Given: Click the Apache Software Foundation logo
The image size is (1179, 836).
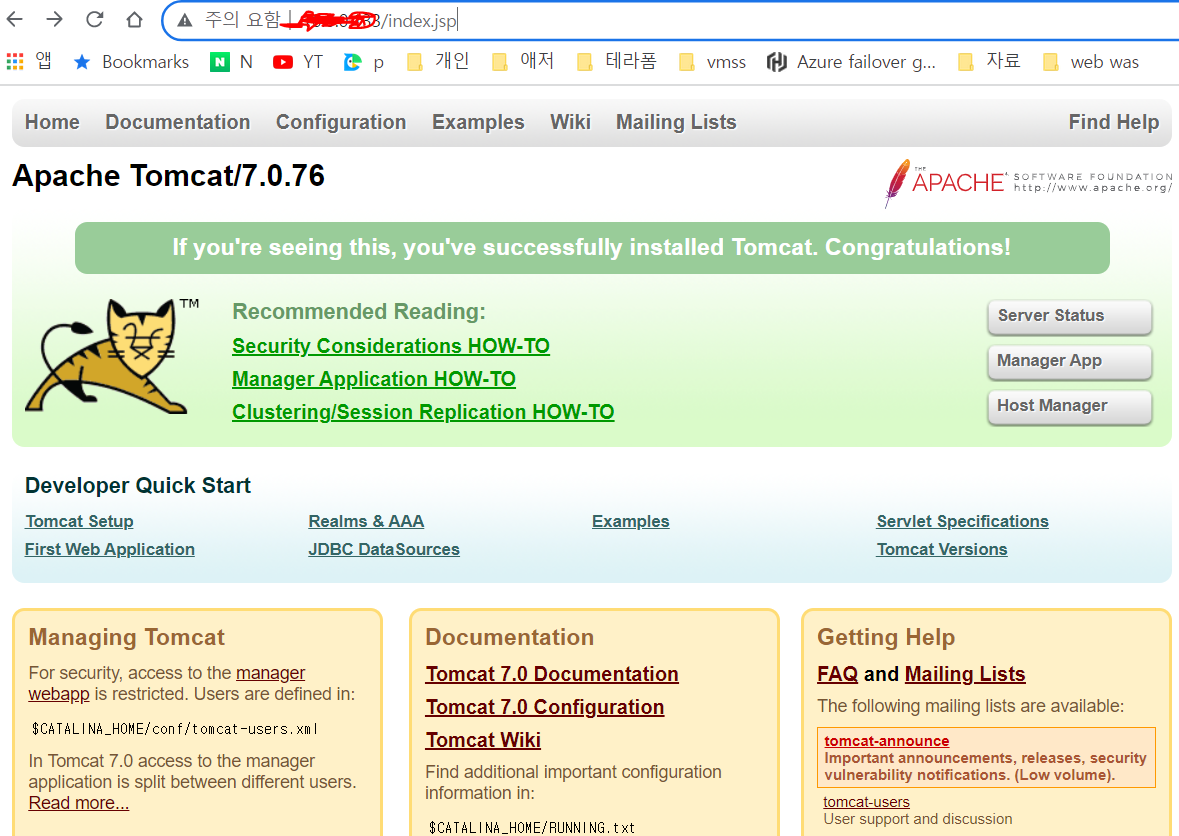Looking at the screenshot, I should pos(1028,183).
